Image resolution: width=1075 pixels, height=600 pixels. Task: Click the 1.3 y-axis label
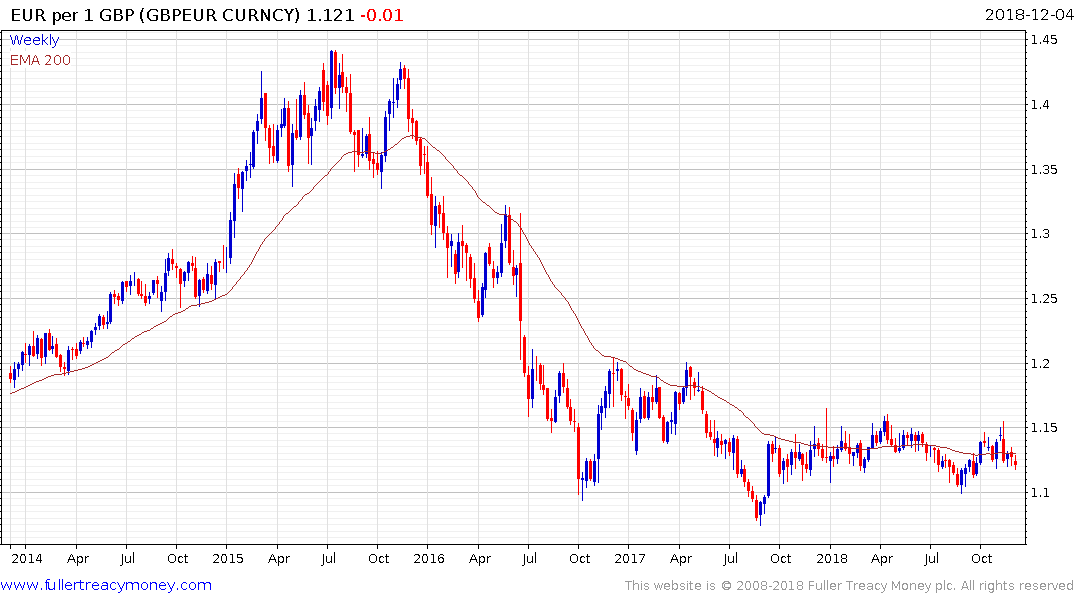[x=1040, y=234]
